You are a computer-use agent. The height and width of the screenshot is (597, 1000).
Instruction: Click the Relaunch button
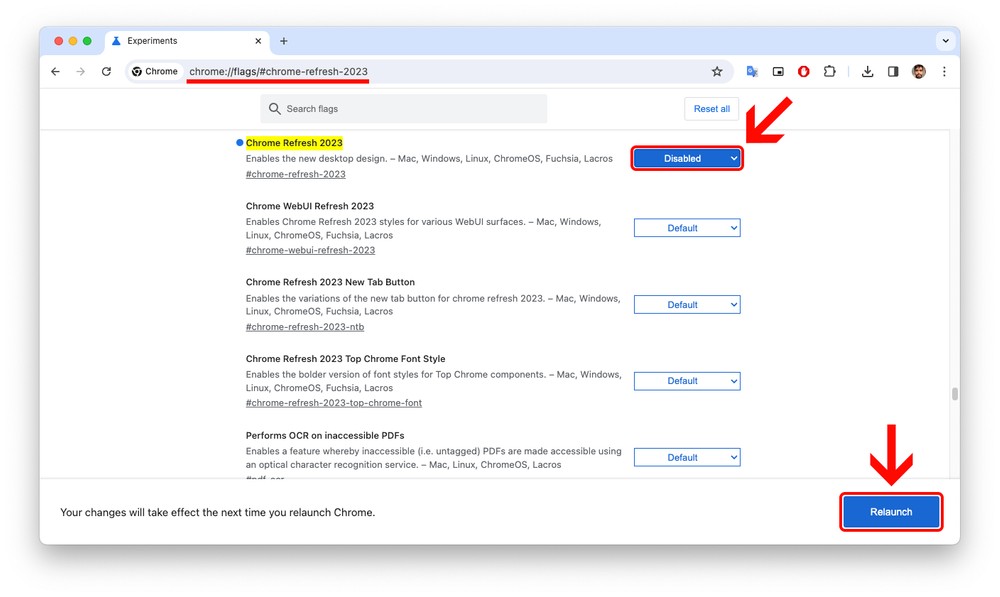(x=891, y=512)
